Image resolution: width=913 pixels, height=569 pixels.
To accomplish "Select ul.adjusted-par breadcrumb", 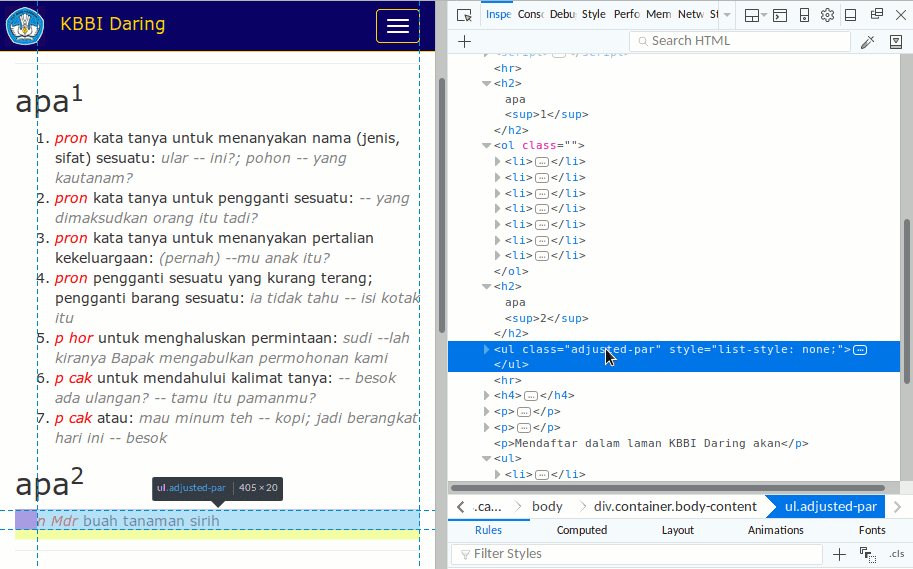I will pyautogui.click(x=830, y=507).
